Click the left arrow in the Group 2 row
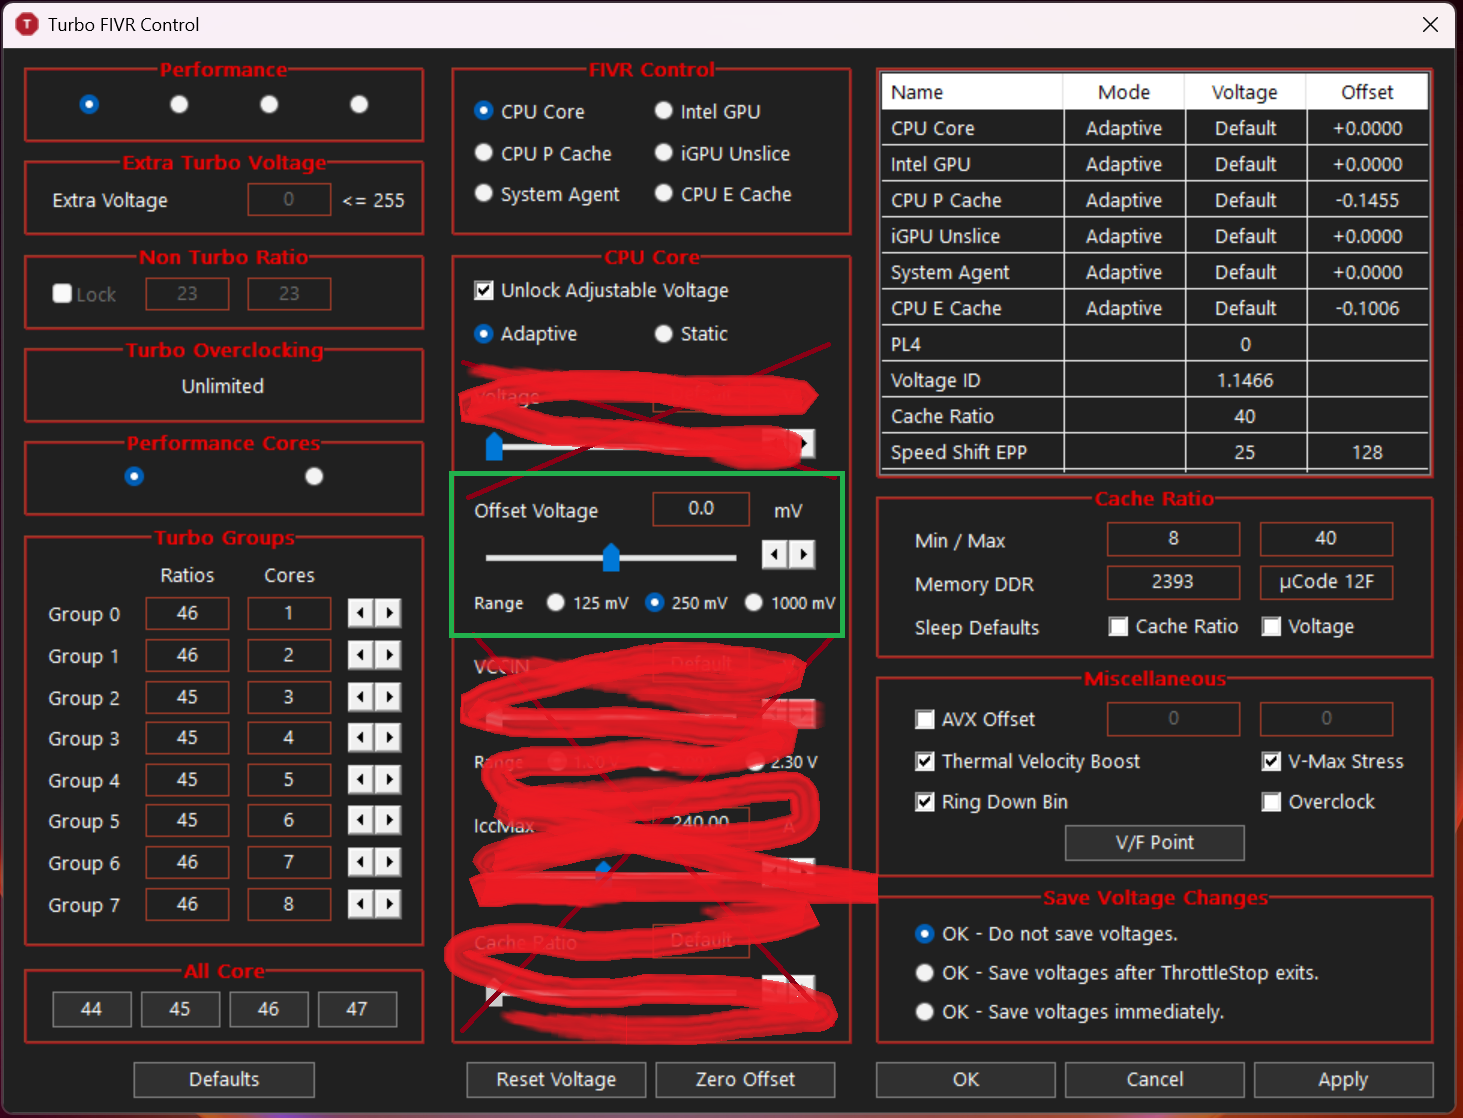Image resolution: width=1463 pixels, height=1118 pixels. (x=360, y=697)
